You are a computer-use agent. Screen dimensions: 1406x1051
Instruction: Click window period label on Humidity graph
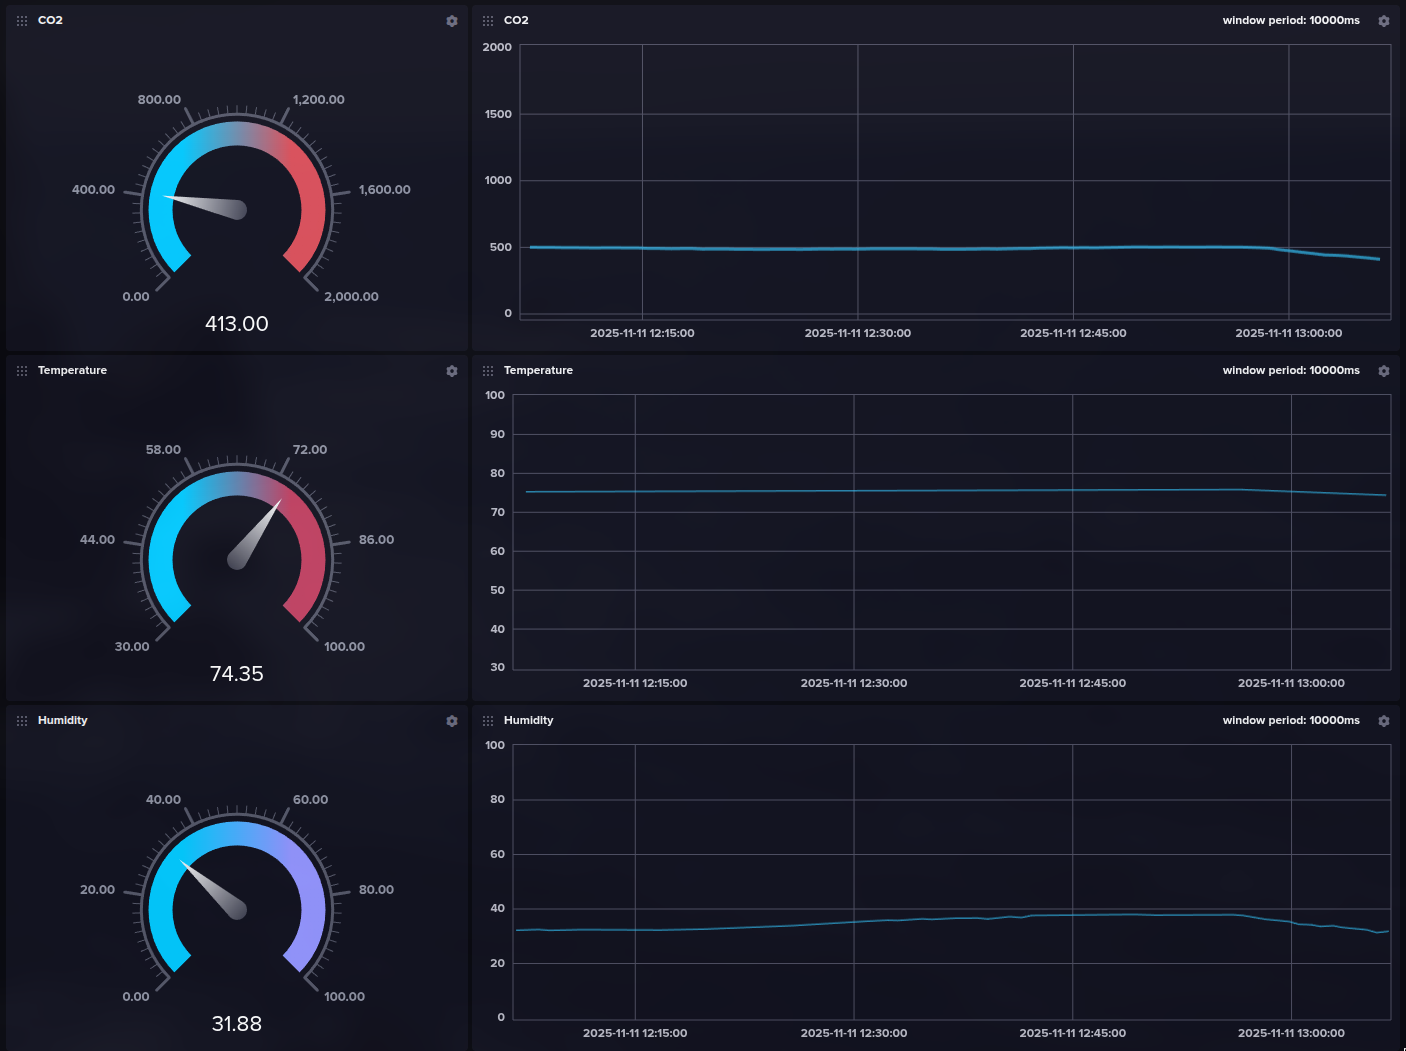coord(1290,721)
